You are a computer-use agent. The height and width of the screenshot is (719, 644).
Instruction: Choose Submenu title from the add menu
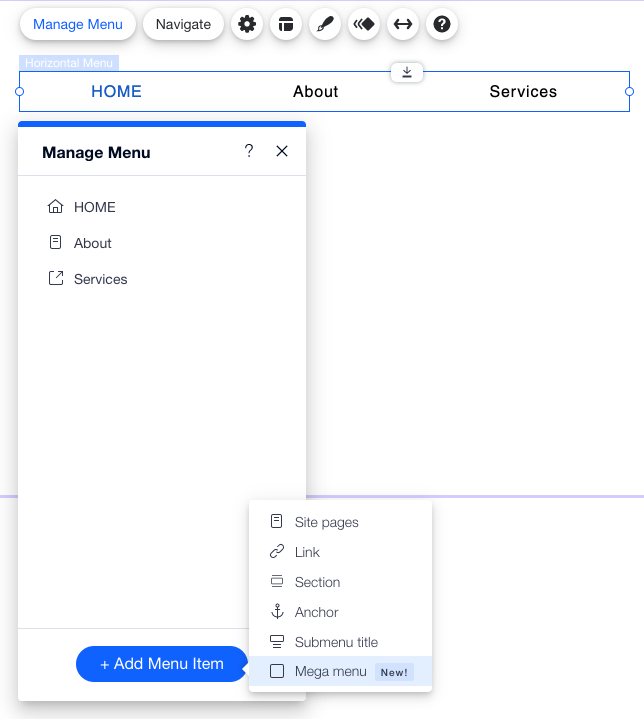pyautogui.click(x=340, y=642)
